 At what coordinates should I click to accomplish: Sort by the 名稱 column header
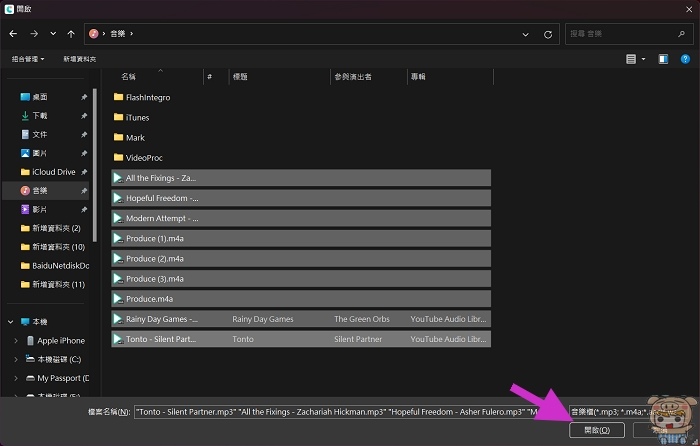128,76
